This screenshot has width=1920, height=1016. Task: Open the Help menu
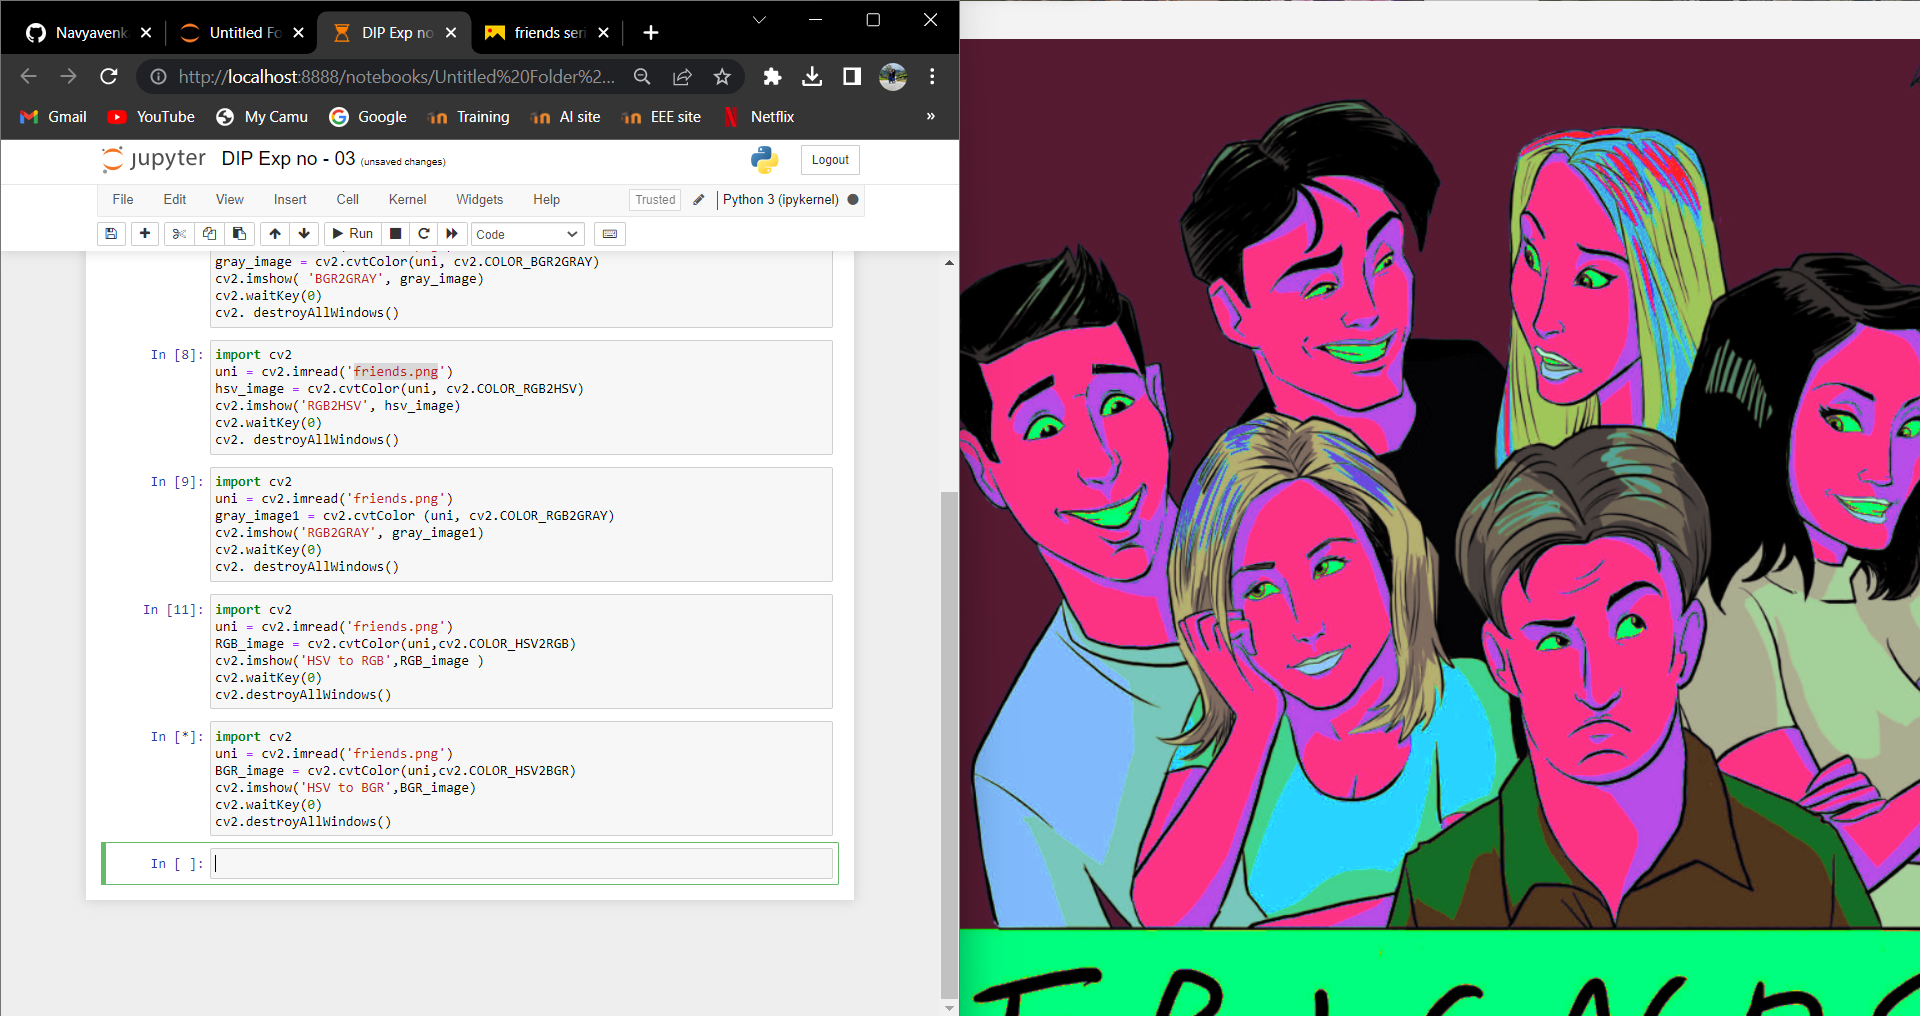pos(547,200)
